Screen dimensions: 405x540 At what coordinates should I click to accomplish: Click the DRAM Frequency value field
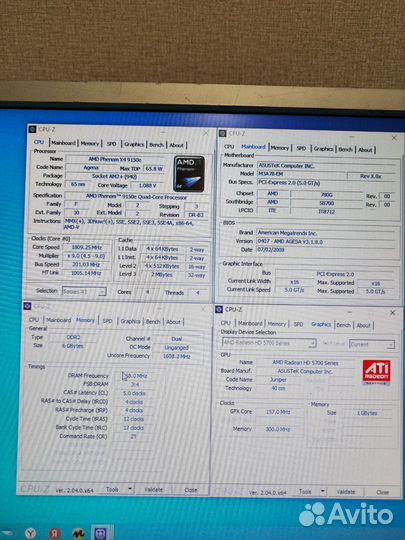[135, 376]
